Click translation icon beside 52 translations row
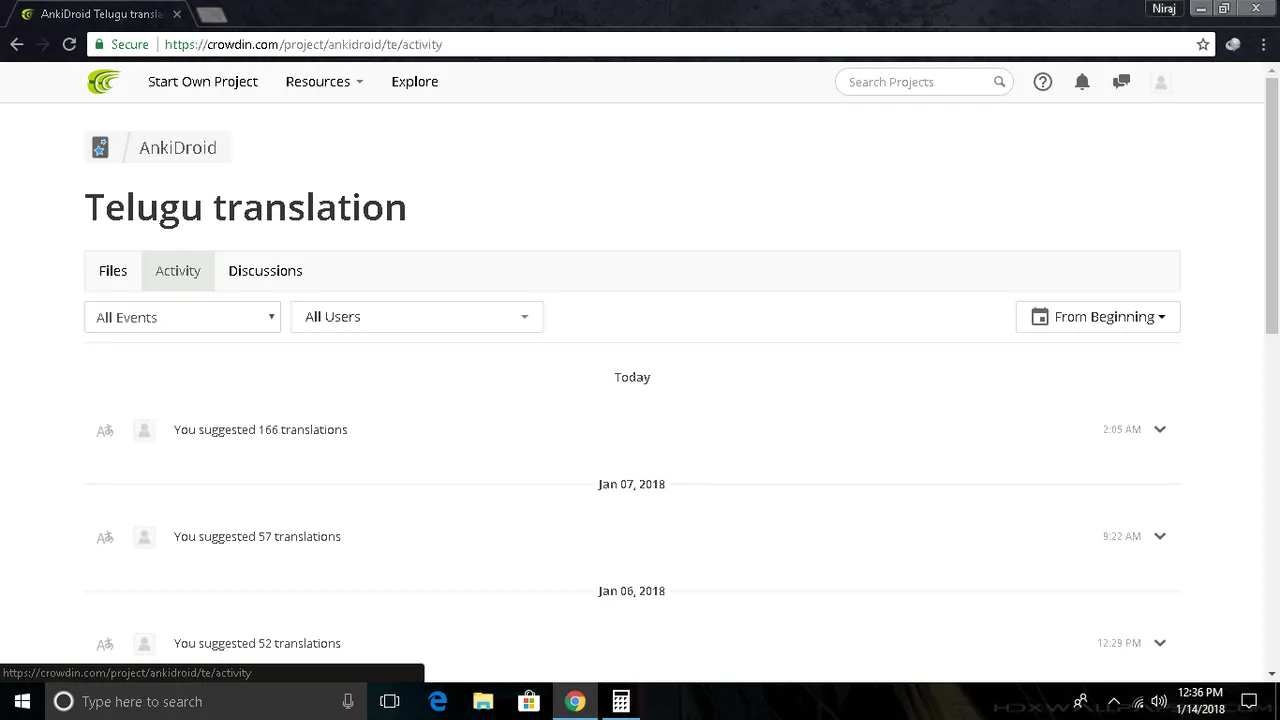 coord(105,645)
